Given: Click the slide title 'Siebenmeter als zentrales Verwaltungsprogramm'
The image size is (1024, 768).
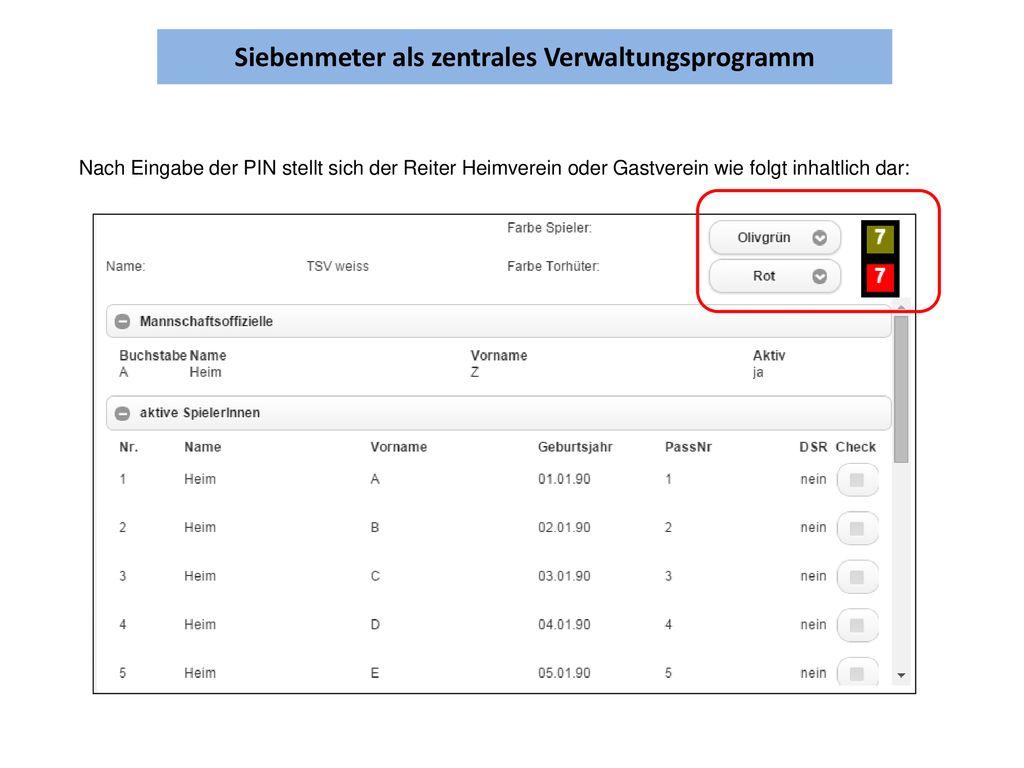Looking at the screenshot, I should click(x=524, y=57).
